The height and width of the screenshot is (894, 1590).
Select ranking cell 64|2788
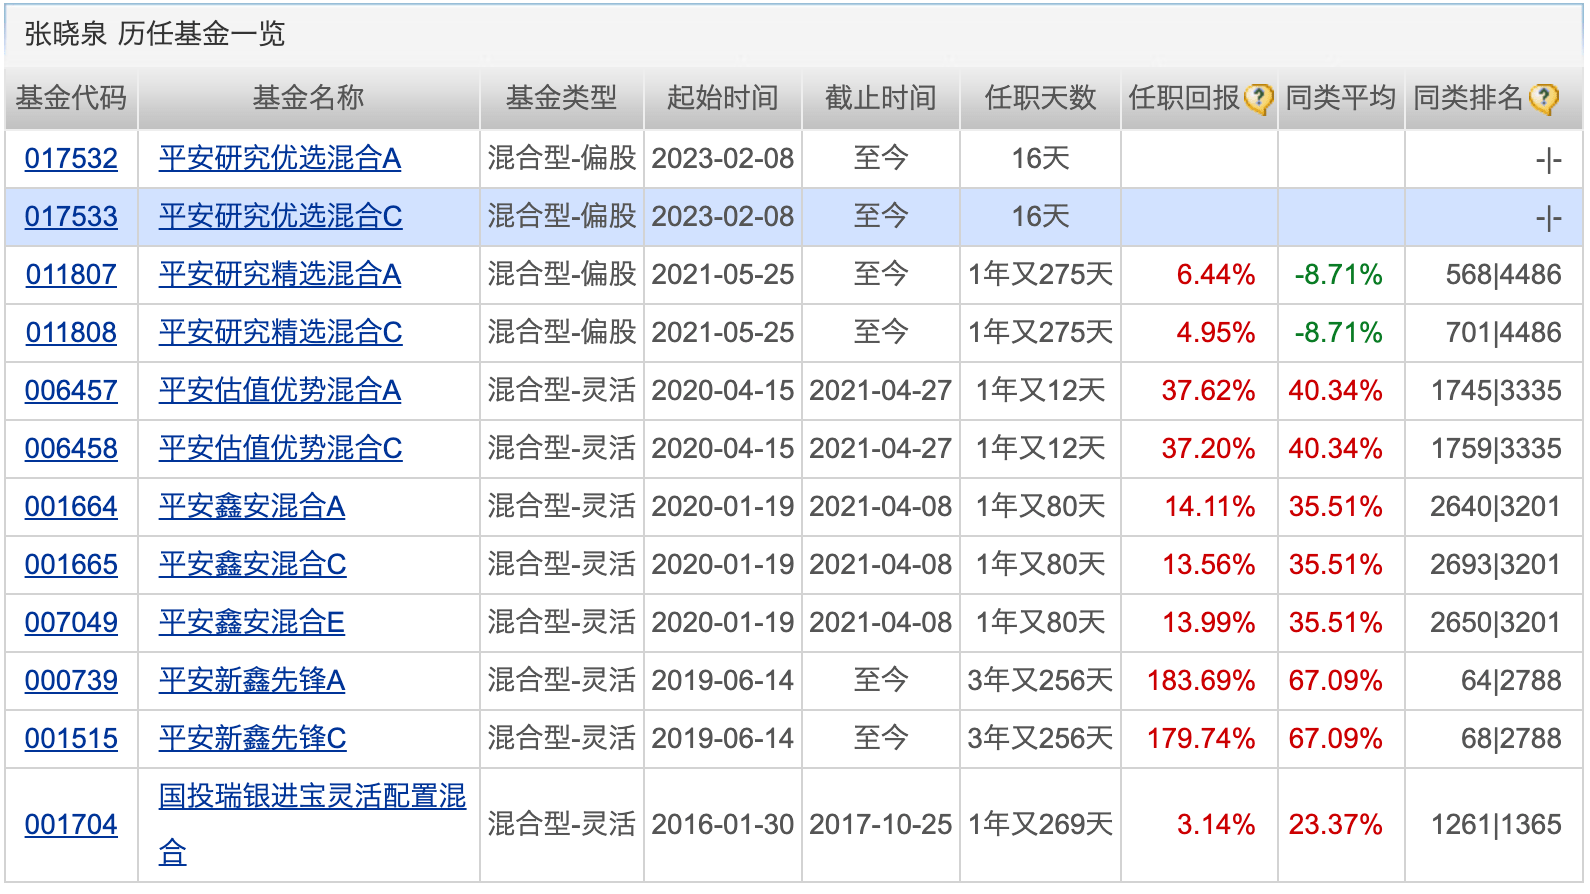click(x=1511, y=680)
